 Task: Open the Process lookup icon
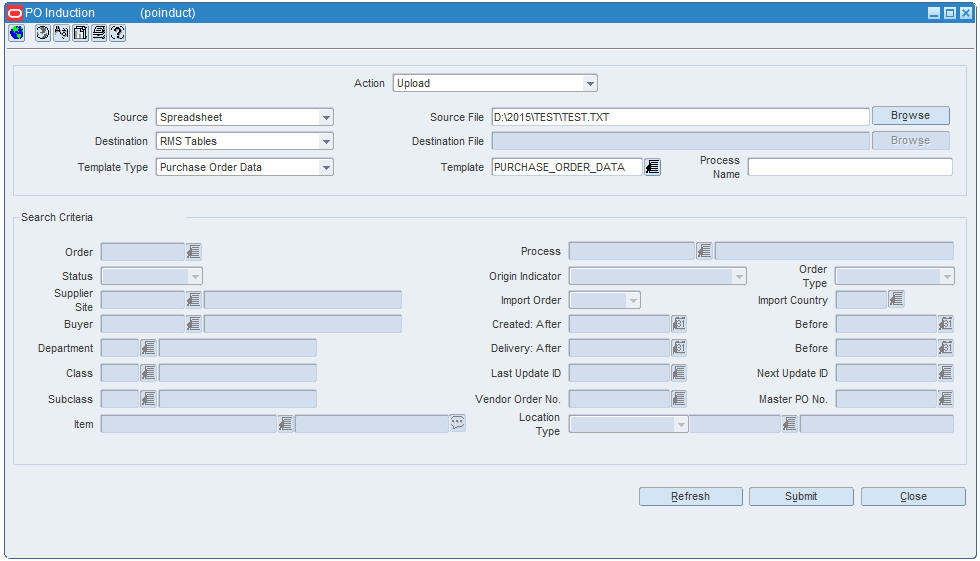(704, 251)
